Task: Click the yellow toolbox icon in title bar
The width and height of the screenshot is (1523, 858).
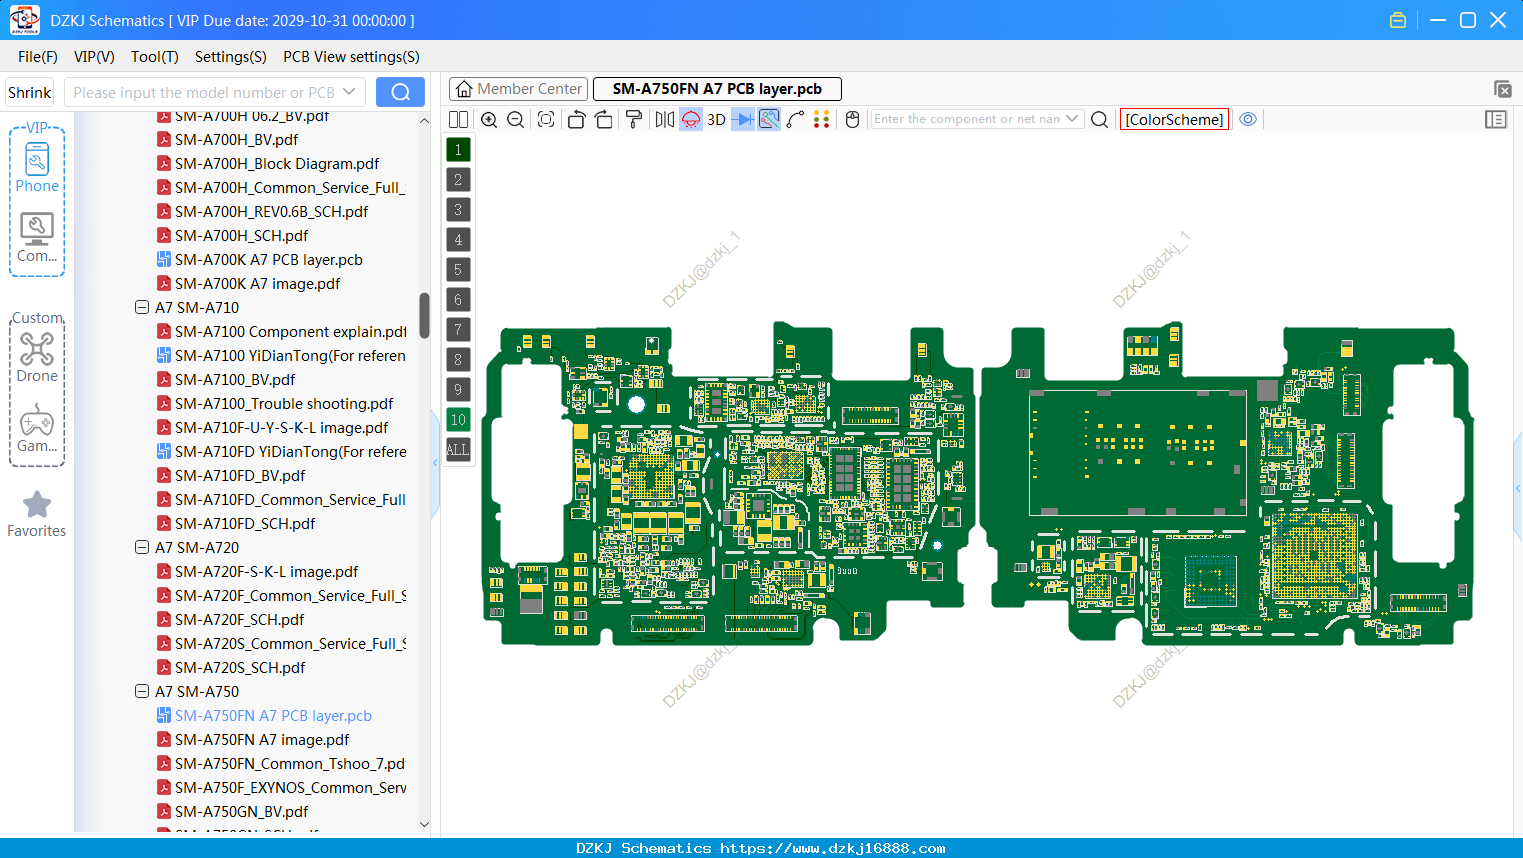Action: (1398, 20)
